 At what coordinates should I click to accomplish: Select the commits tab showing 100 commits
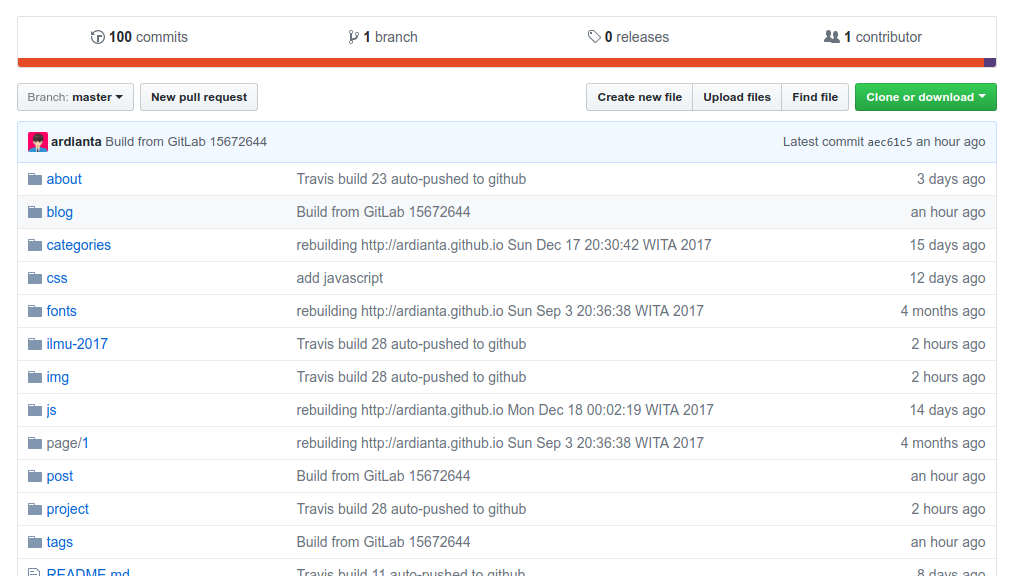[139, 36]
